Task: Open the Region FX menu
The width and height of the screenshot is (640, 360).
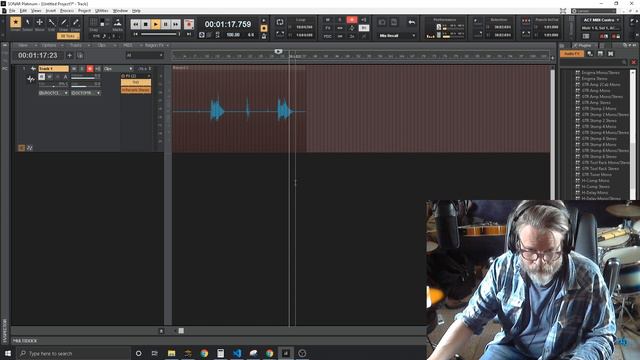Action: point(154,45)
